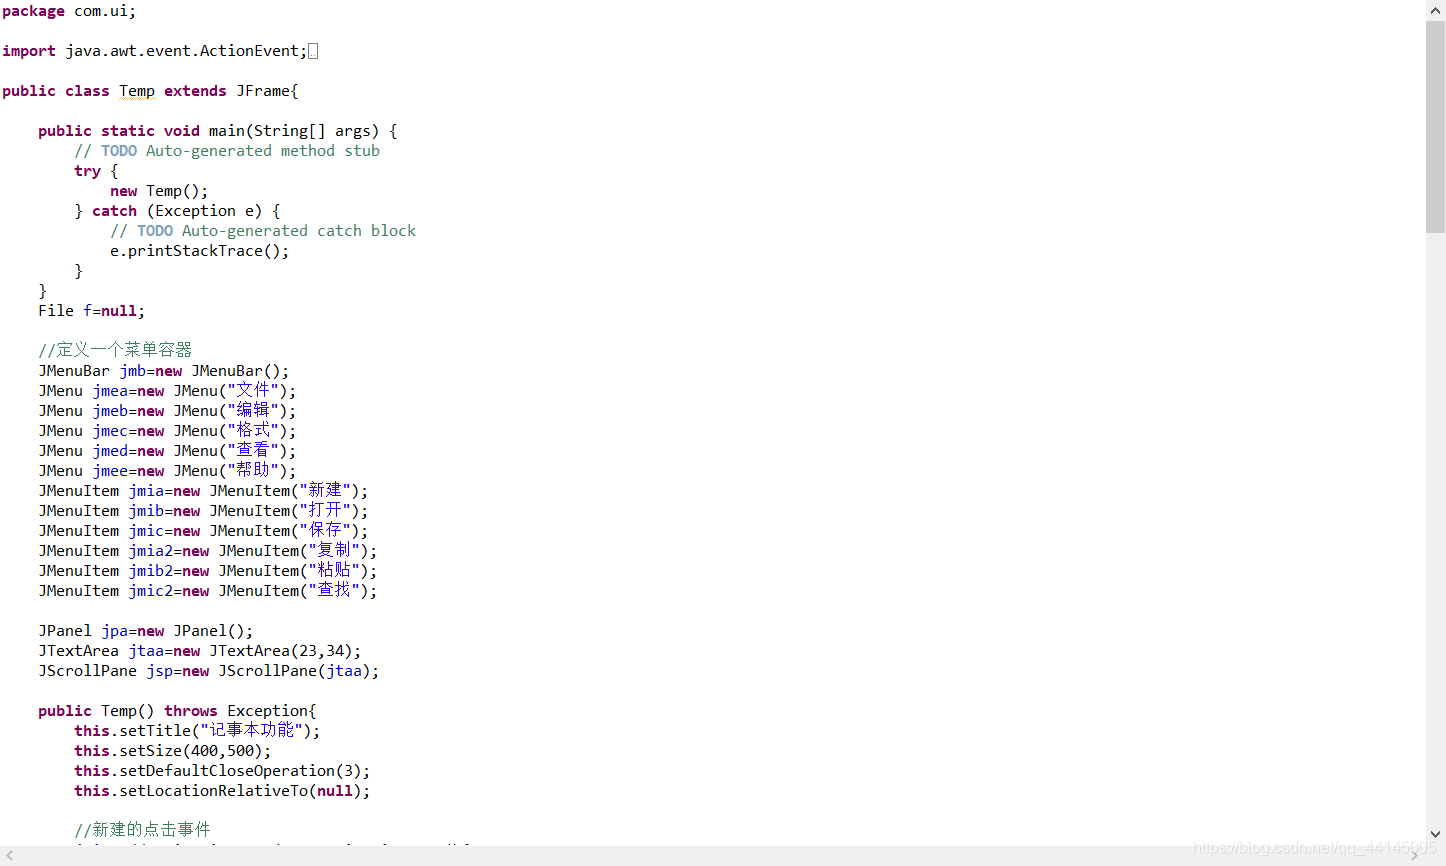1446x866 pixels.
Task: Click the string "新建" in jmia line
Action: click(325, 491)
